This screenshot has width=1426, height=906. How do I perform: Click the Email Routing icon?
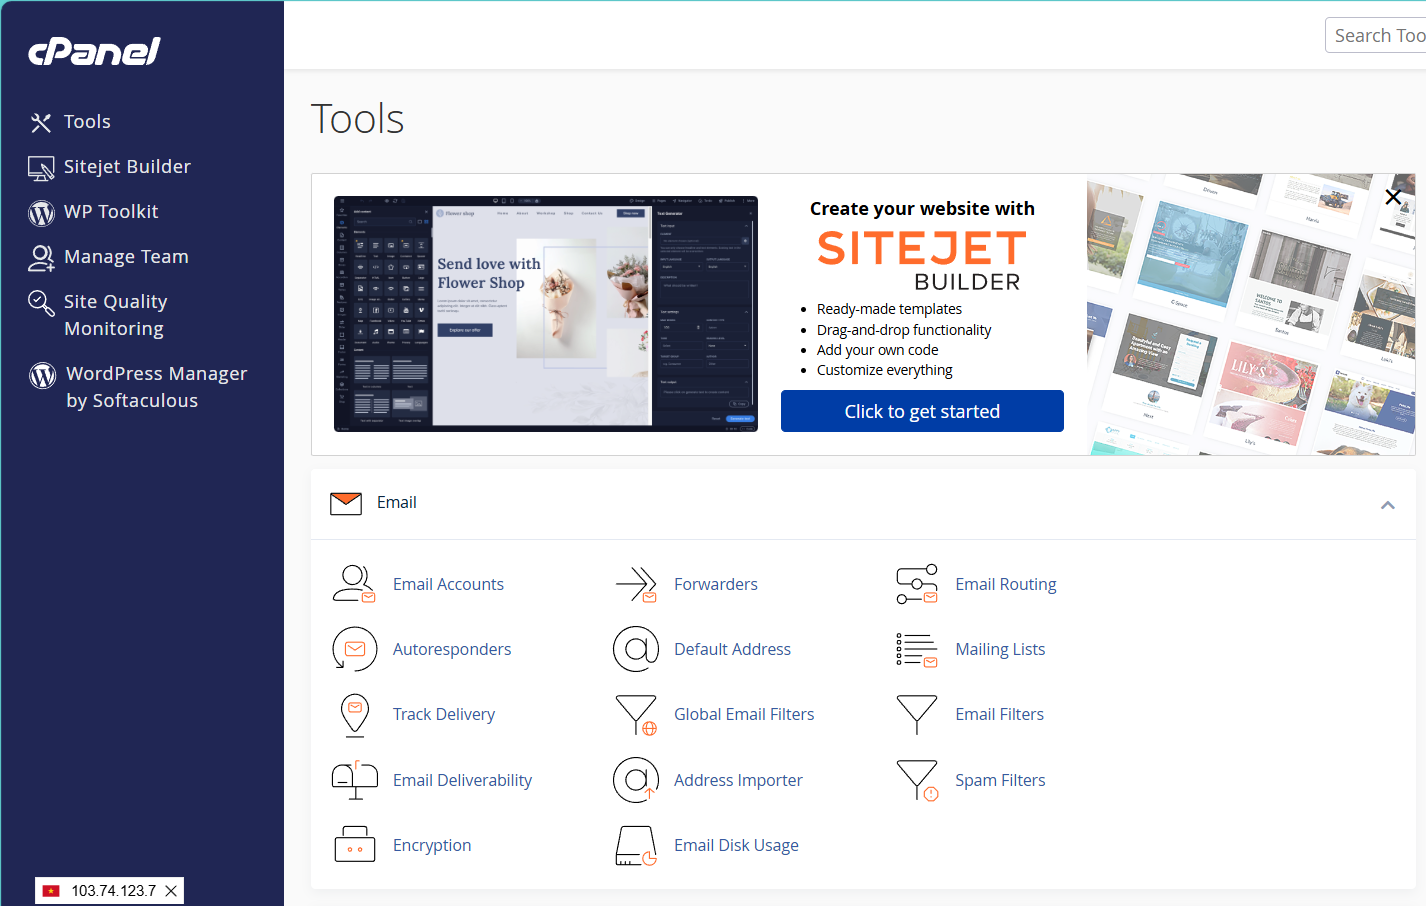click(x=917, y=584)
